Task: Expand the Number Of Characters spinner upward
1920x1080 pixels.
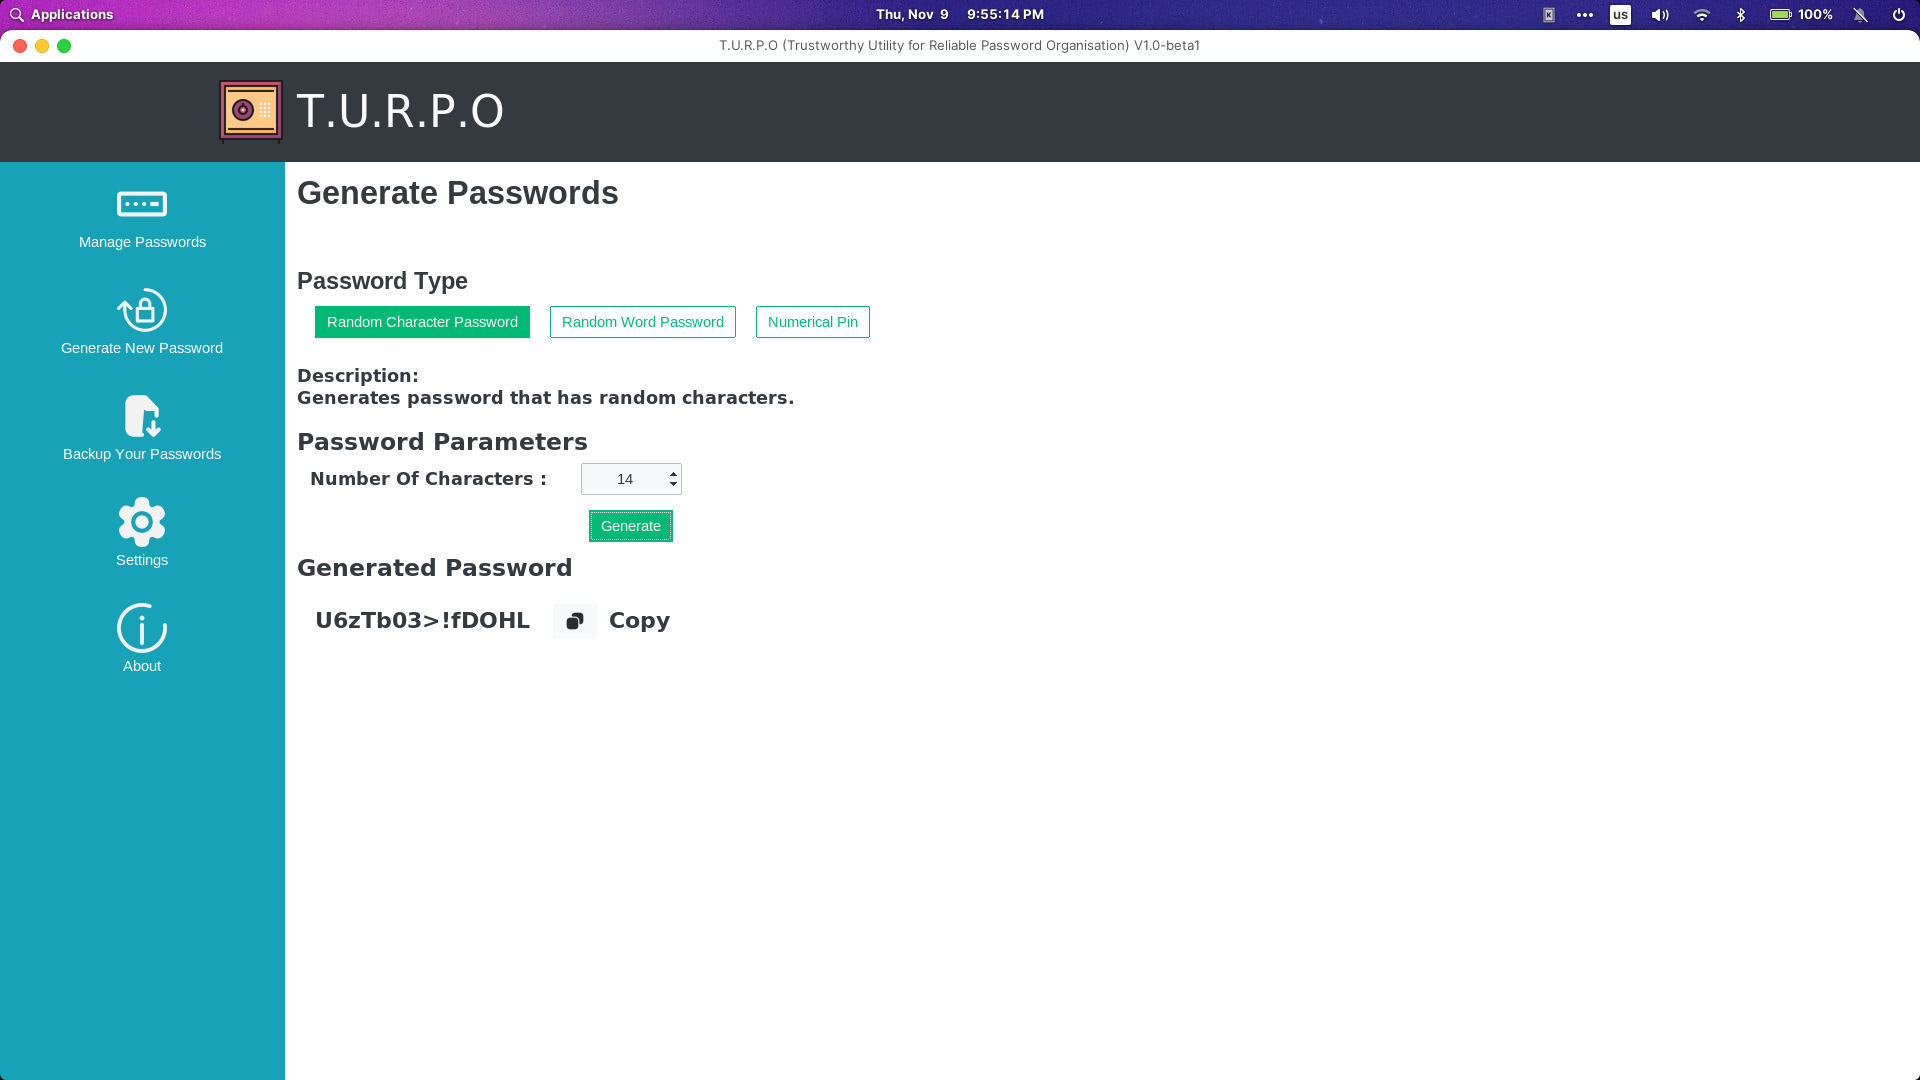Action: [x=674, y=472]
